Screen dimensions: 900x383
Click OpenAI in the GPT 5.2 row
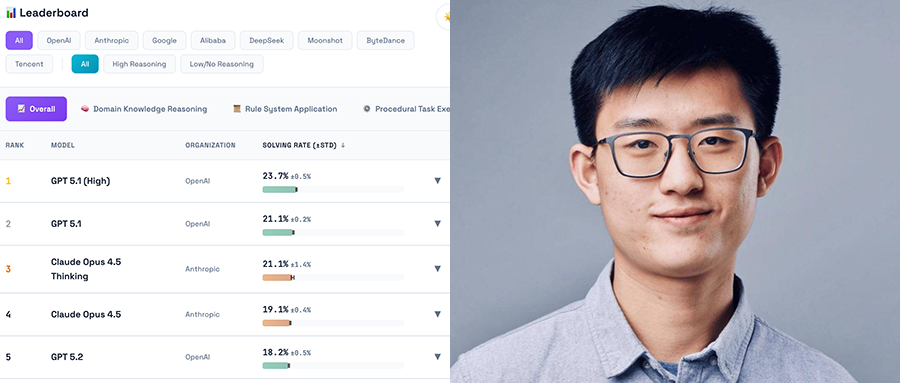[x=197, y=357]
